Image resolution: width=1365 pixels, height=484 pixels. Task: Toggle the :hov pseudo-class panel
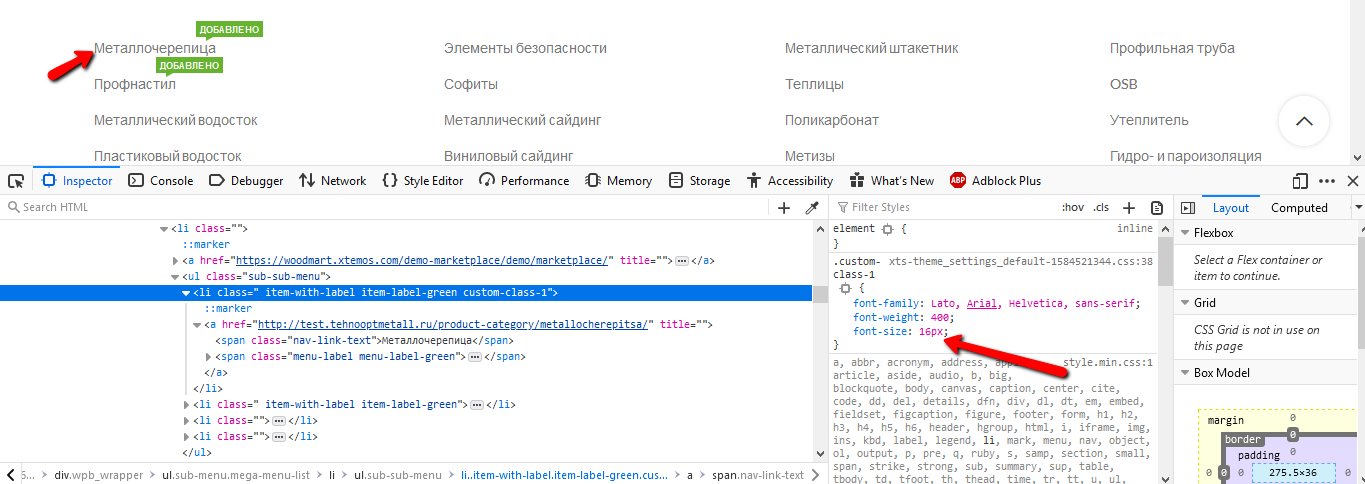coord(1073,208)
